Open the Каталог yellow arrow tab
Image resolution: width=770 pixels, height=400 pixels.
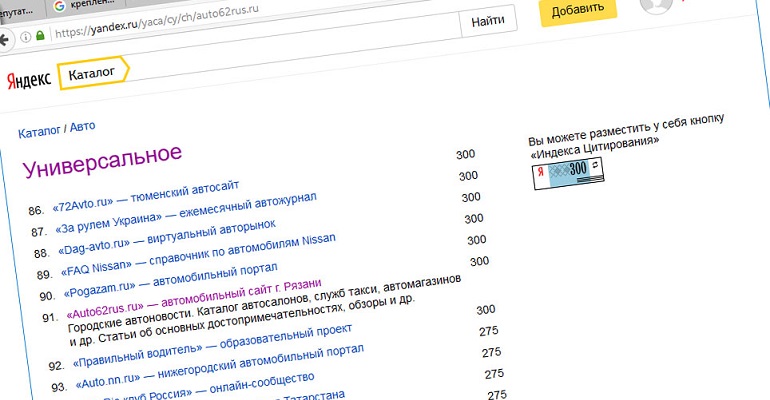(93, 74)
